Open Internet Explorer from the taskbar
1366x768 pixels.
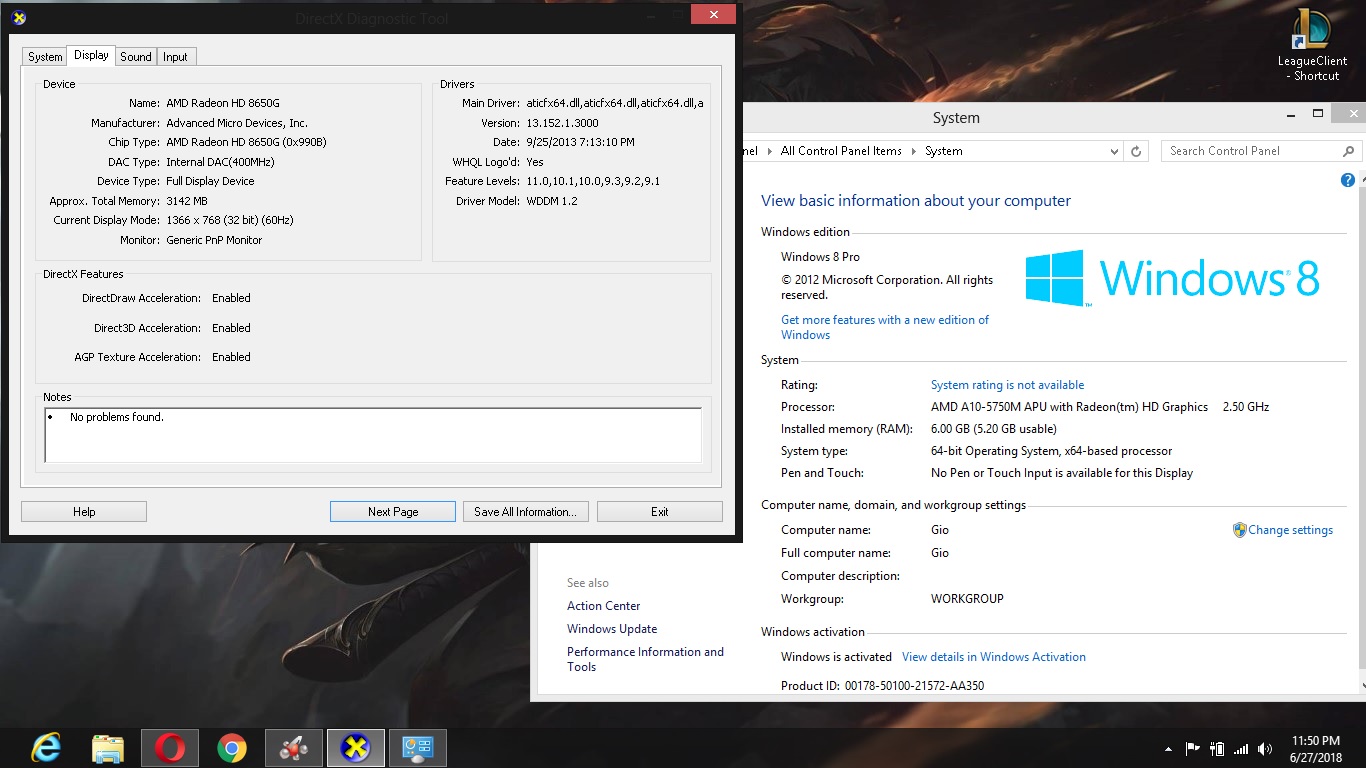coord(46,748)
